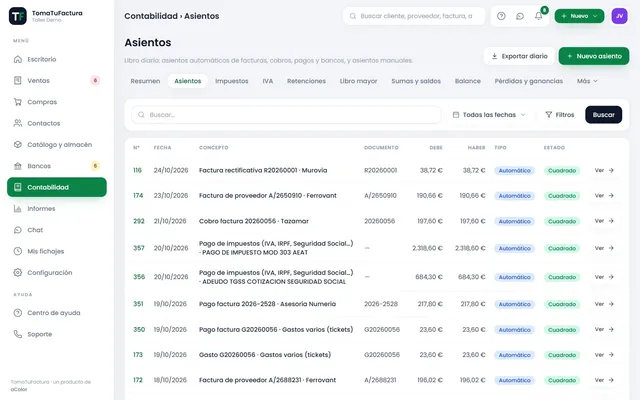Screen dimensions: 640x400
Task: Focus the Buscar... entries search field
Action: pos(286,115)
